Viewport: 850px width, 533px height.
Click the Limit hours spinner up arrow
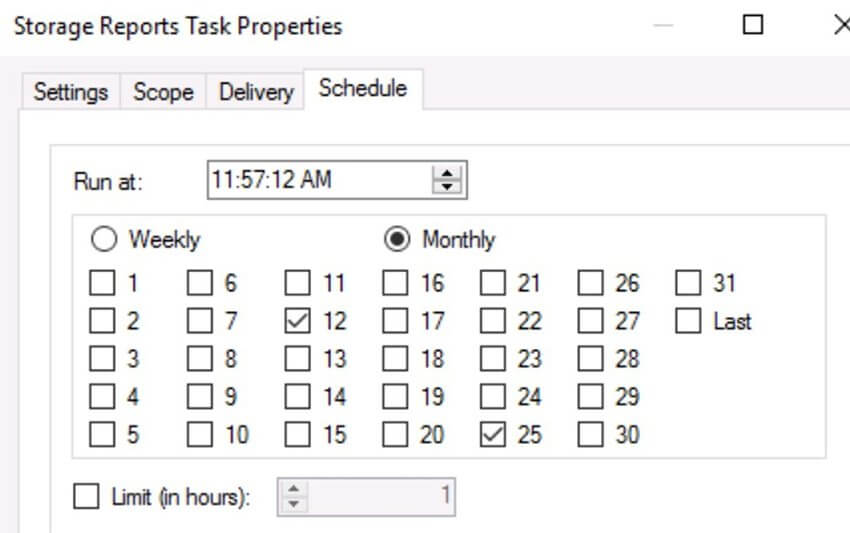[293, 489]
